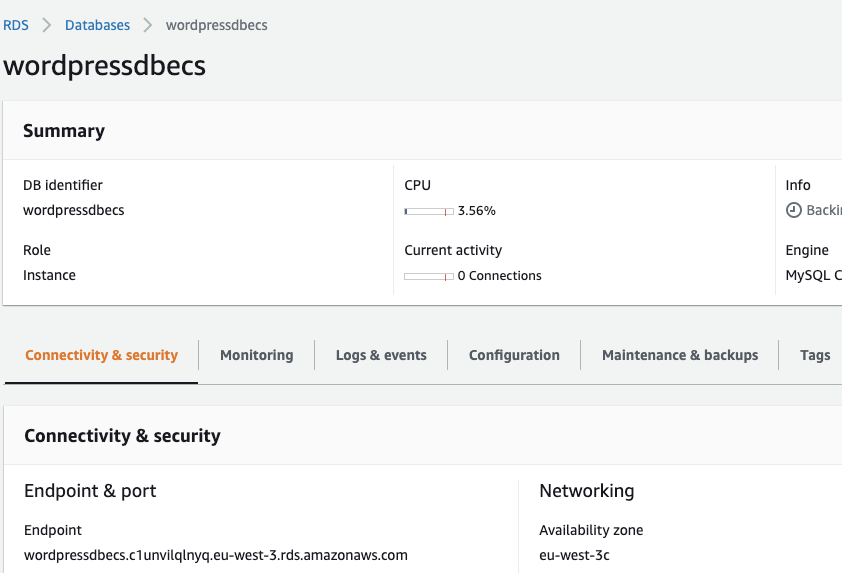Click the 3.56% CPU value

477,211
